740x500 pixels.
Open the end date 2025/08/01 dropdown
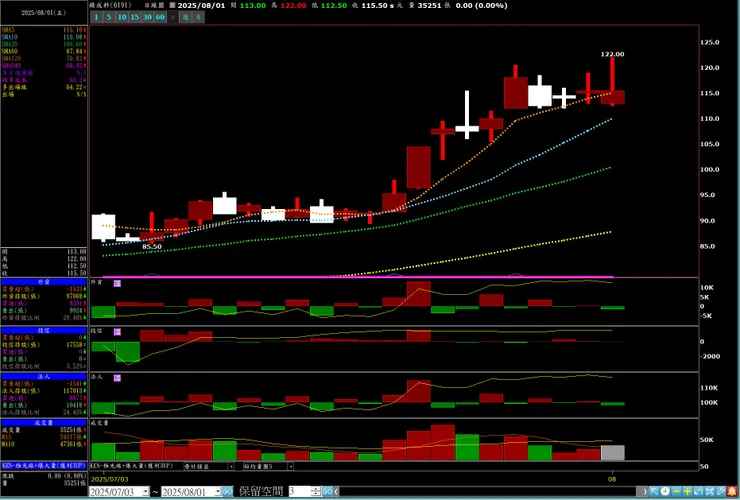218,492
